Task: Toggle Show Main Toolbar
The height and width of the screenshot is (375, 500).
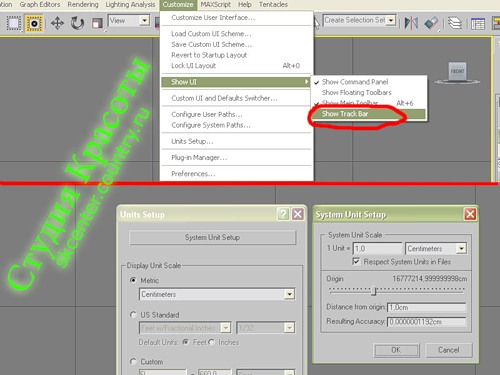Action: coord(369,103)
